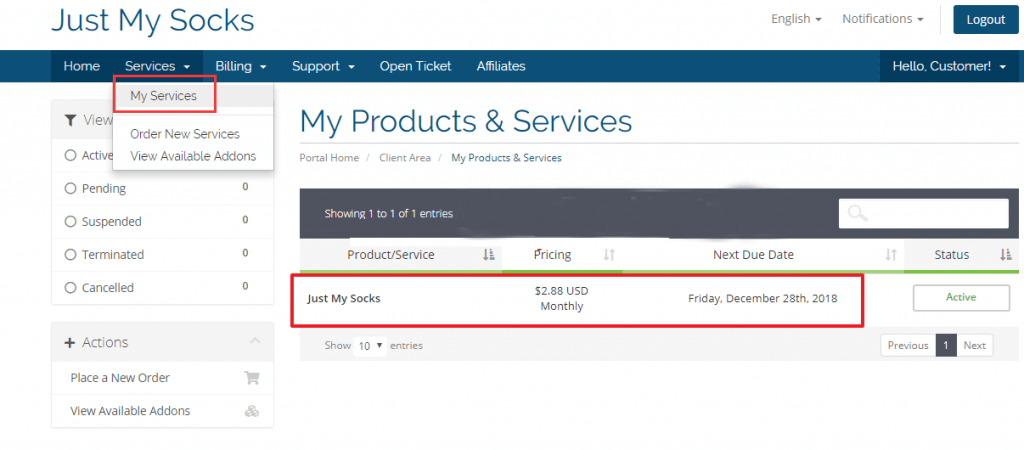Open the Show entries count dropdown

[370, 346]
